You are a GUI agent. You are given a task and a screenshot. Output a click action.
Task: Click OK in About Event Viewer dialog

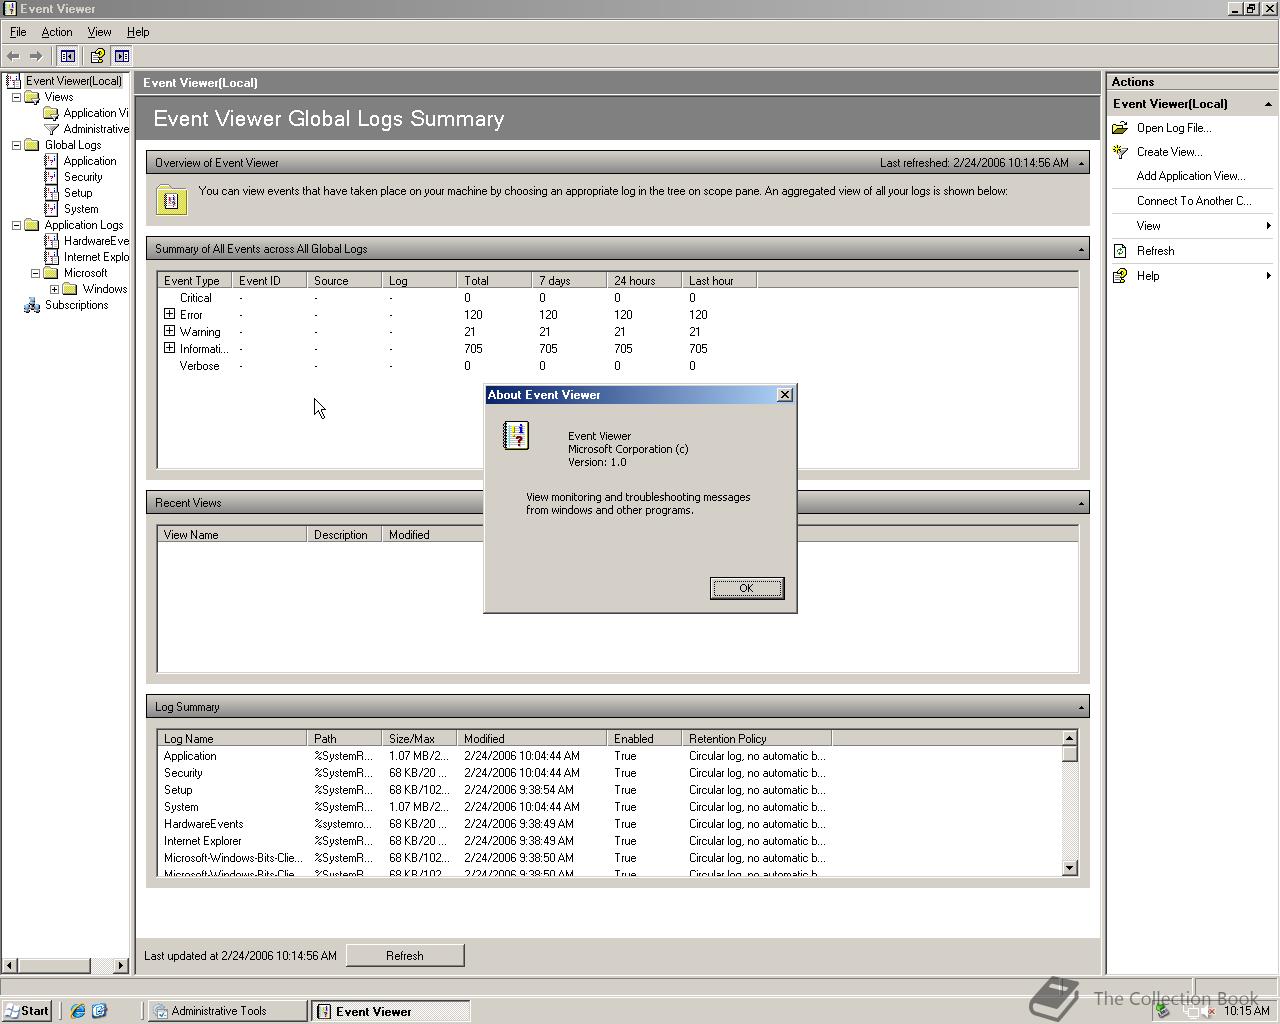746,588
